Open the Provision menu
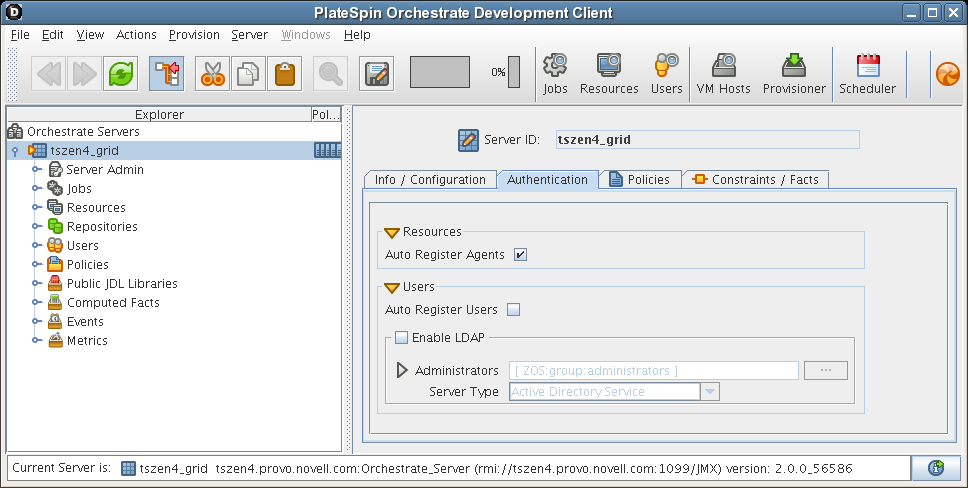Viewport: 968px width, 488px height. click(x=194, y=35)
